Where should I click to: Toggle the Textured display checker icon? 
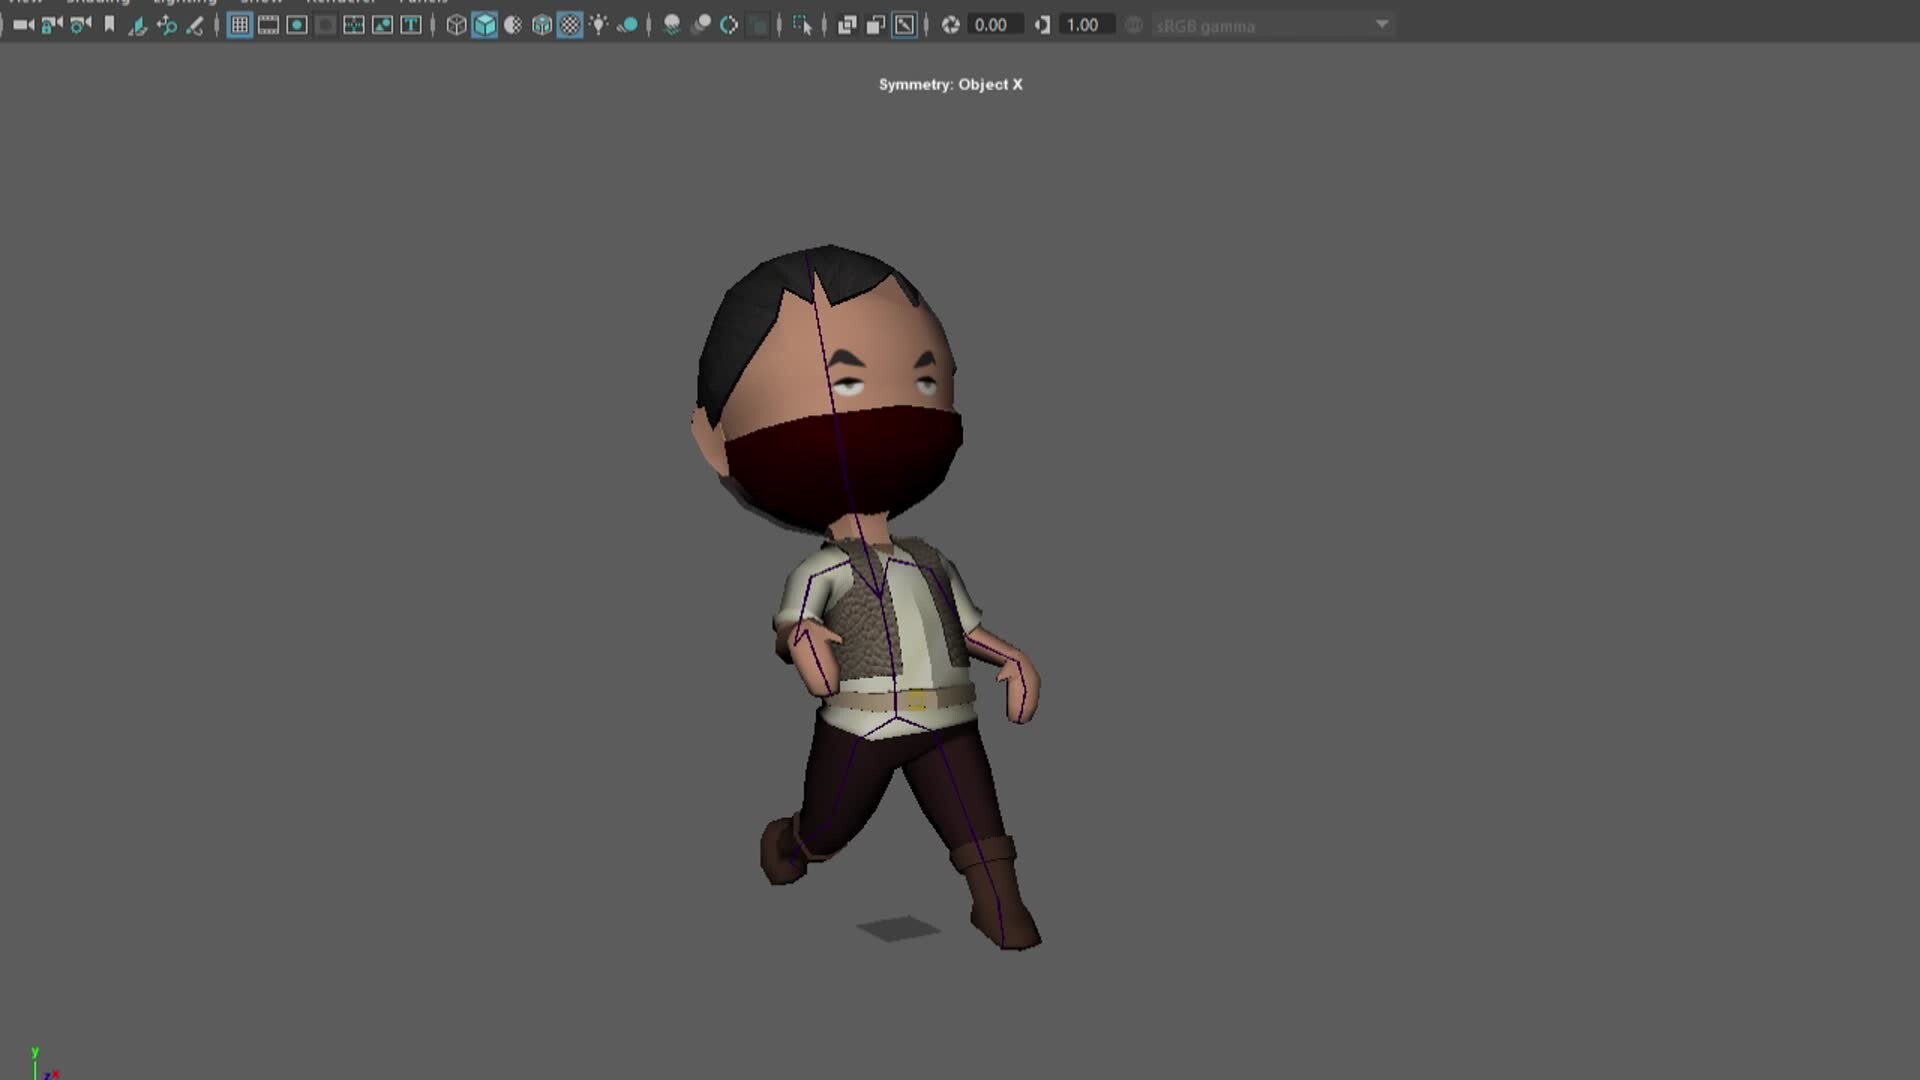(x=570, y=25)
